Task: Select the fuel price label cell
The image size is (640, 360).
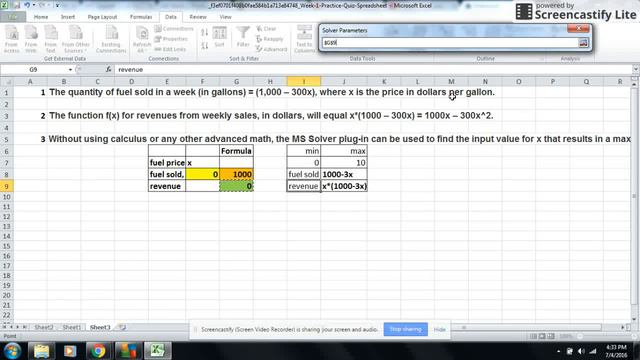Action: pyautogui.click(x=167, y=163)
